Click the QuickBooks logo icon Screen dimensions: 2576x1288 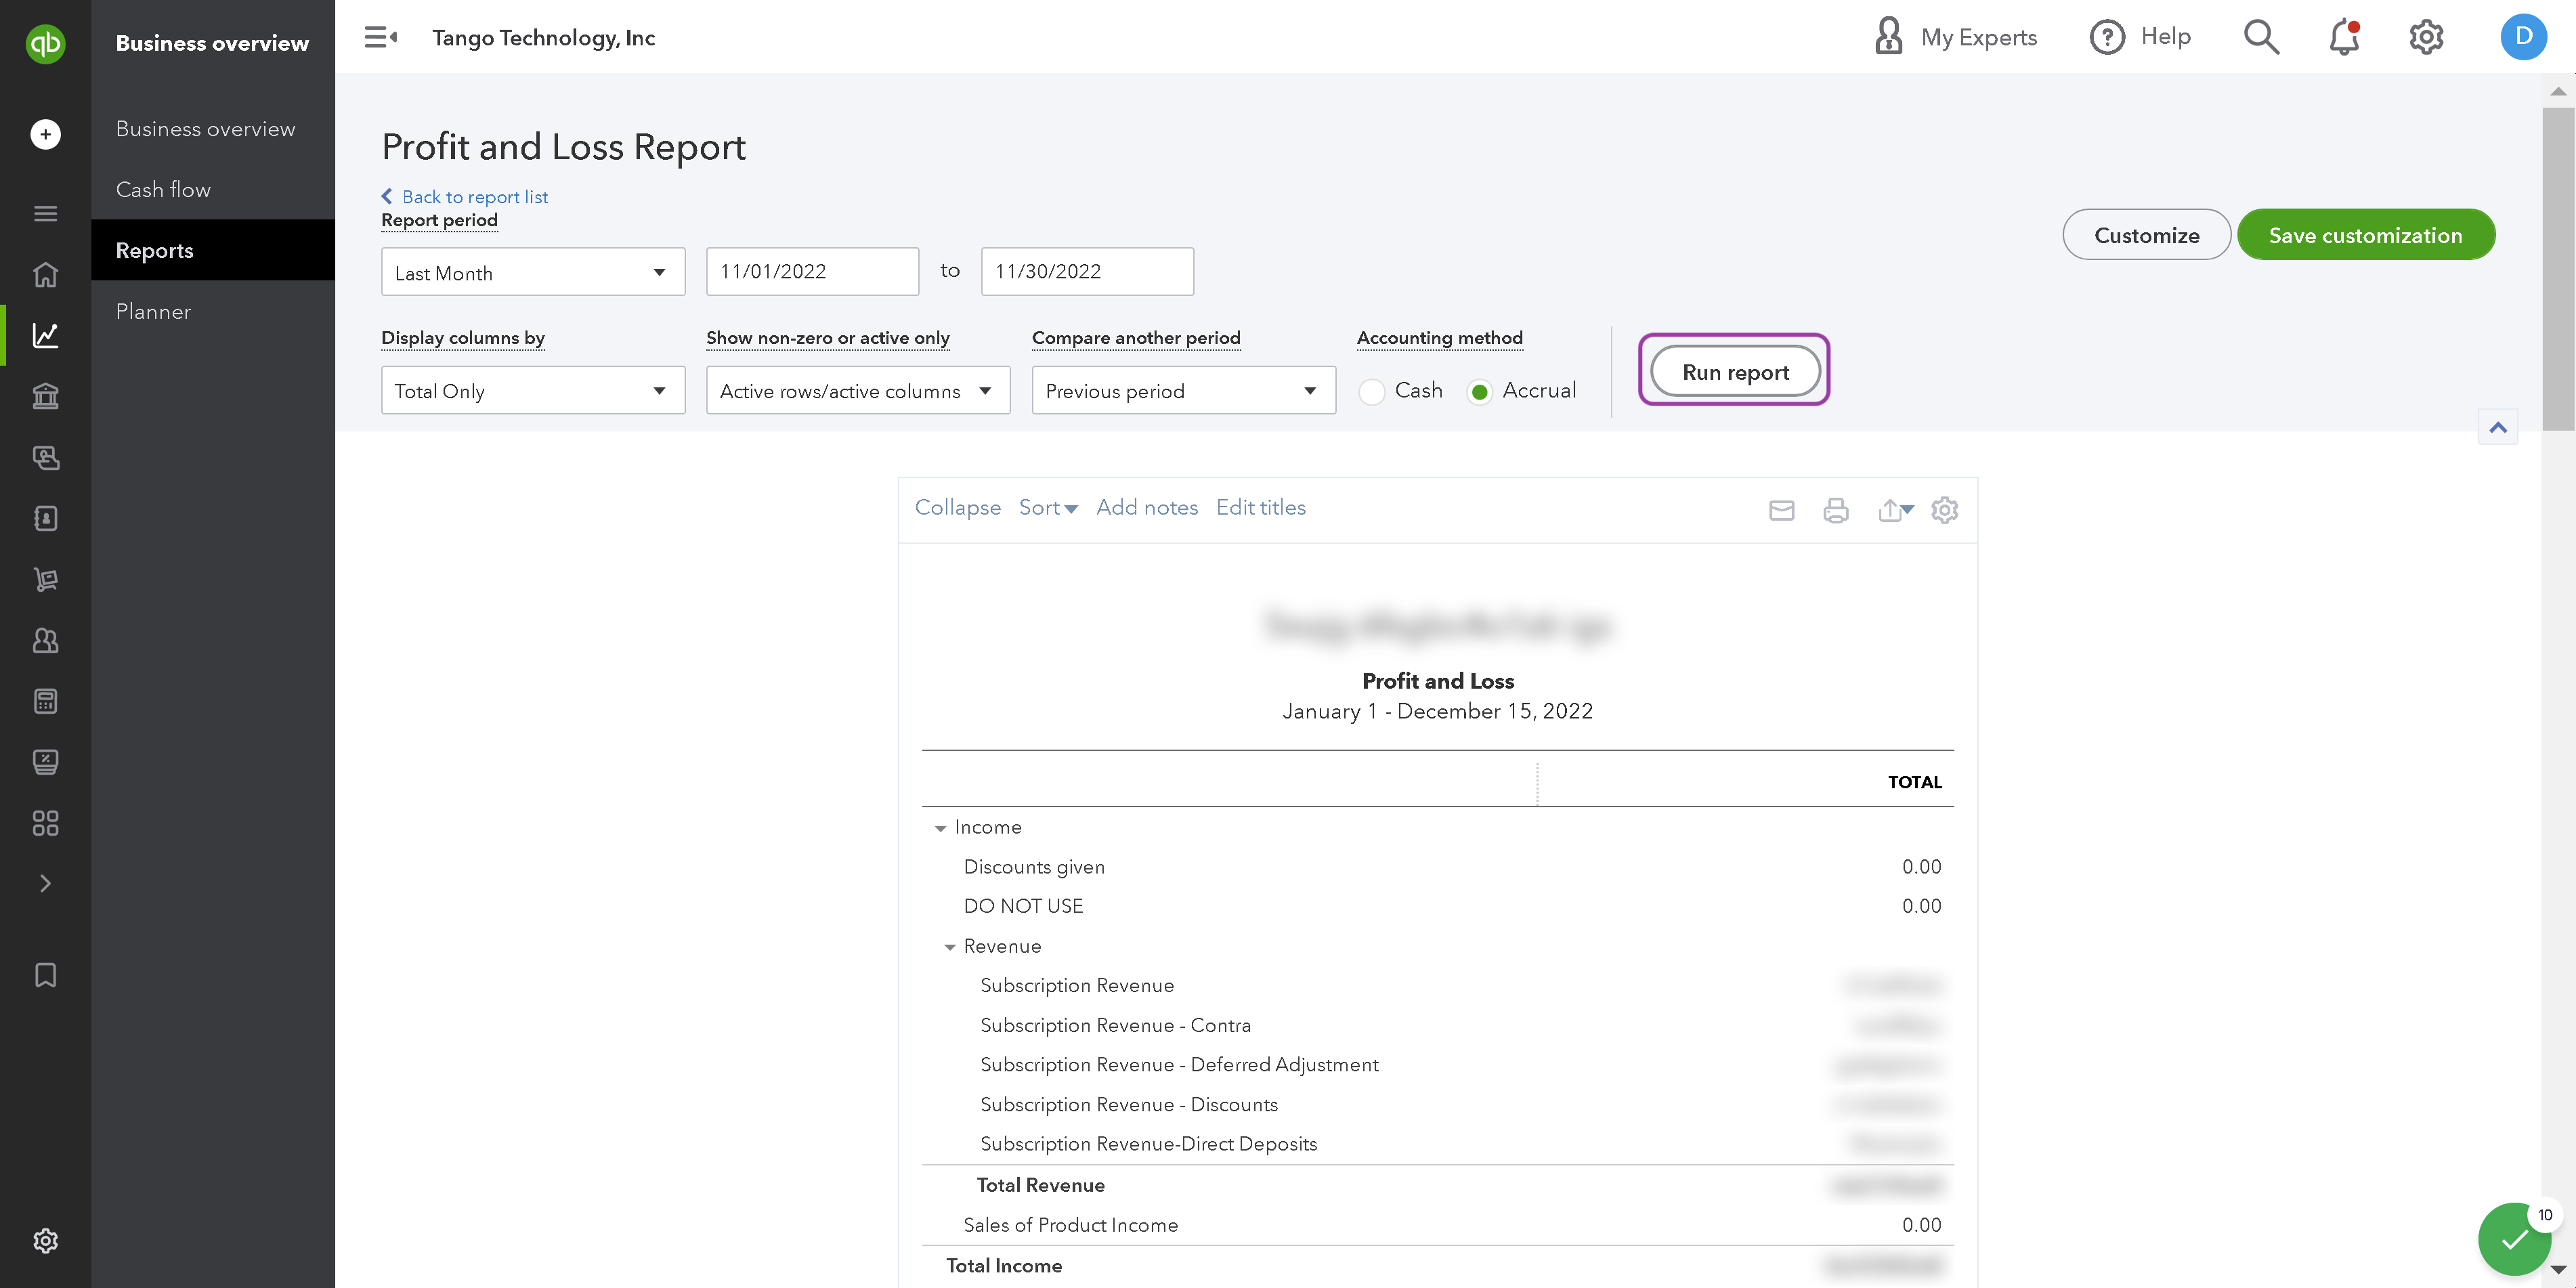click(x=45, y=43)
